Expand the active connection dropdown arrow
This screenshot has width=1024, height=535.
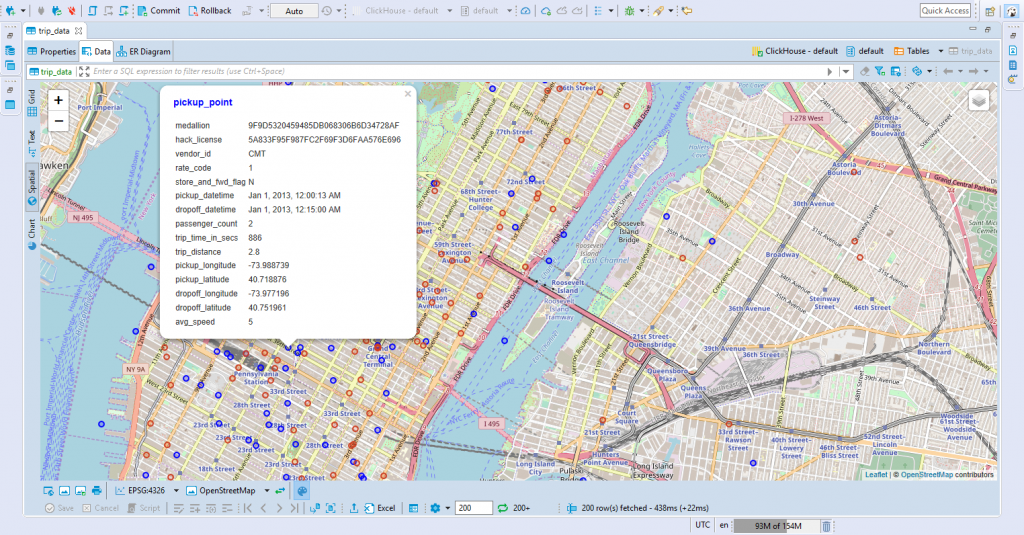pyautogui.click(x=449, y=11)
